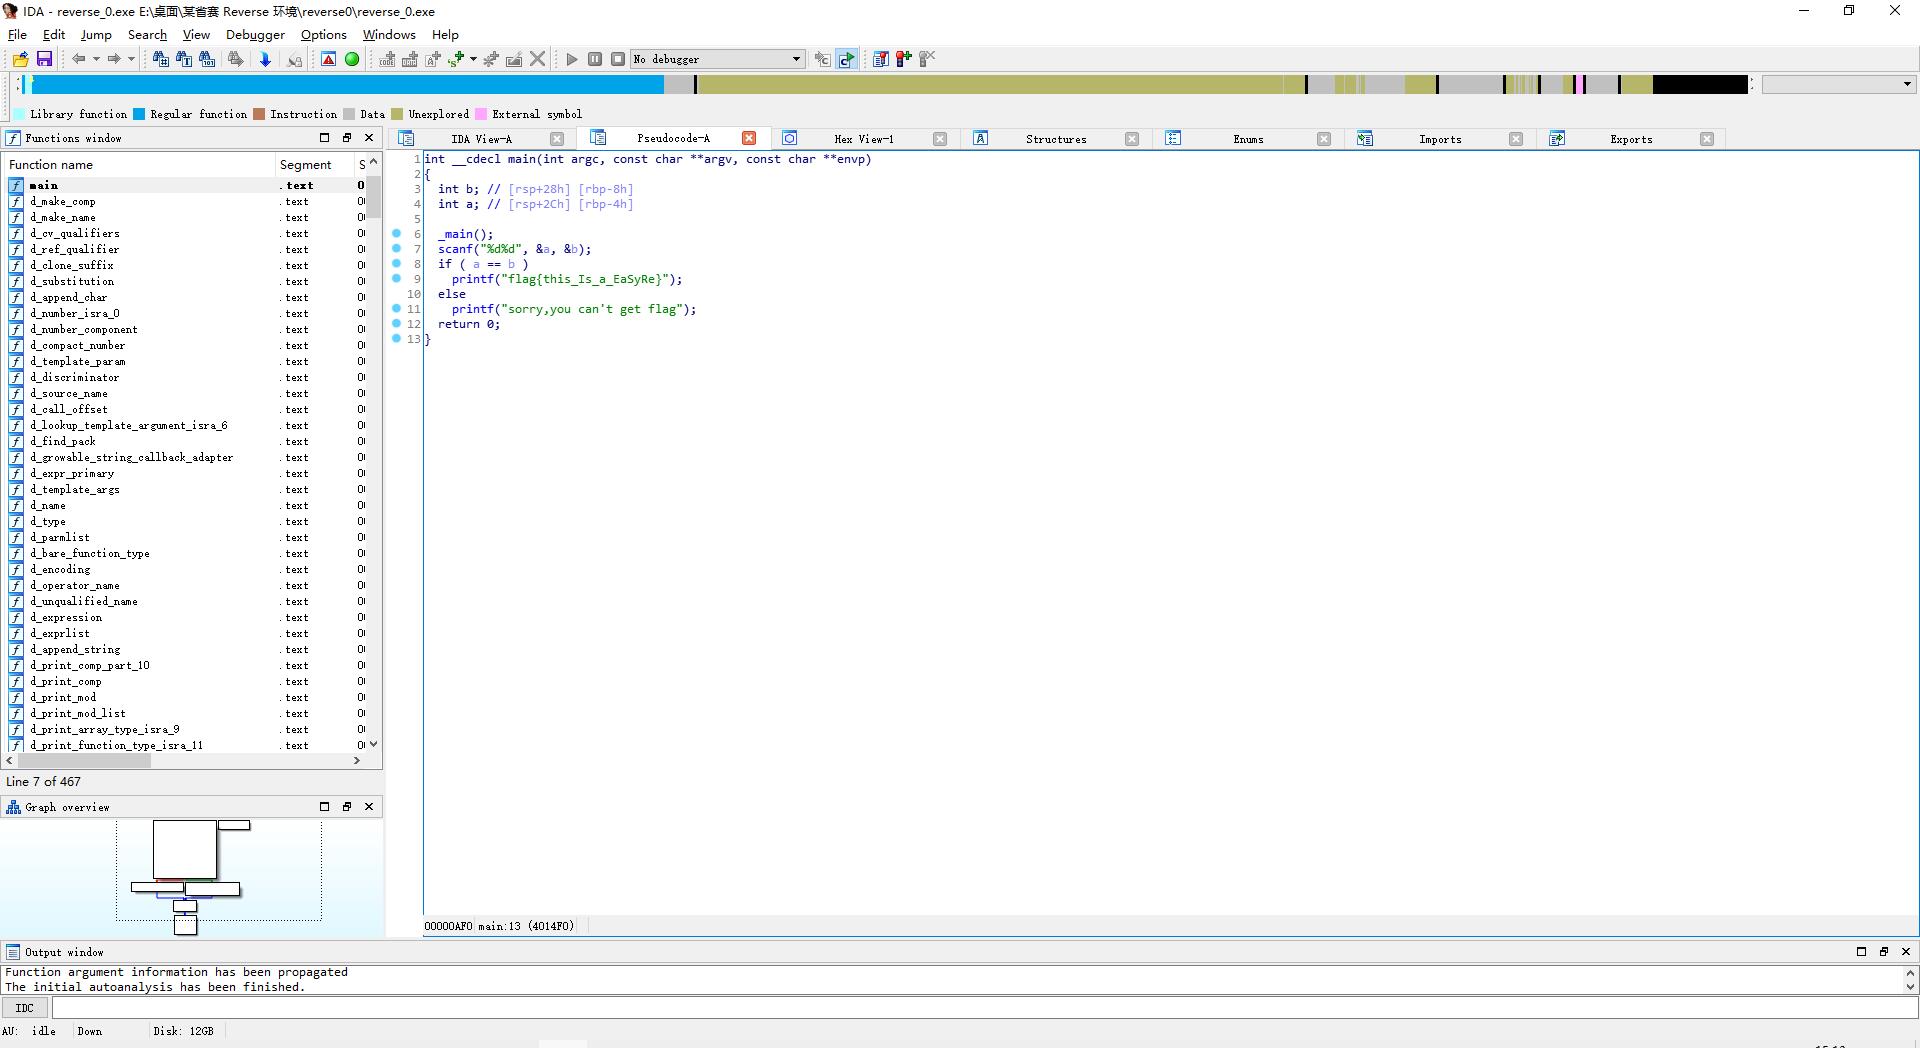
Task: Open the Options menu
Action: (x=323, y=34)
